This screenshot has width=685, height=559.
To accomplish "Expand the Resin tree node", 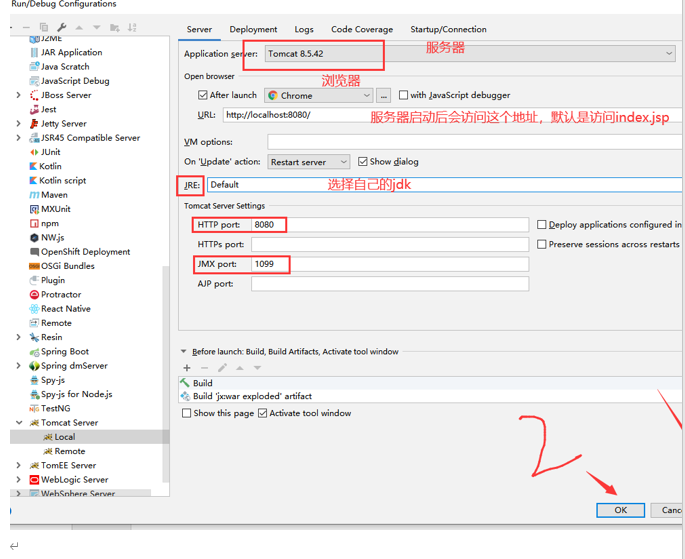I will click(x=18, y=337).
